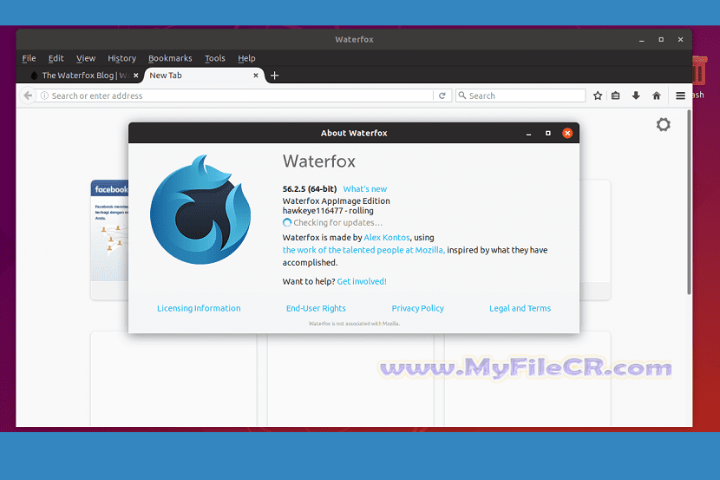Open the Facebook top site thumbnail

click(x=109, y=240)
